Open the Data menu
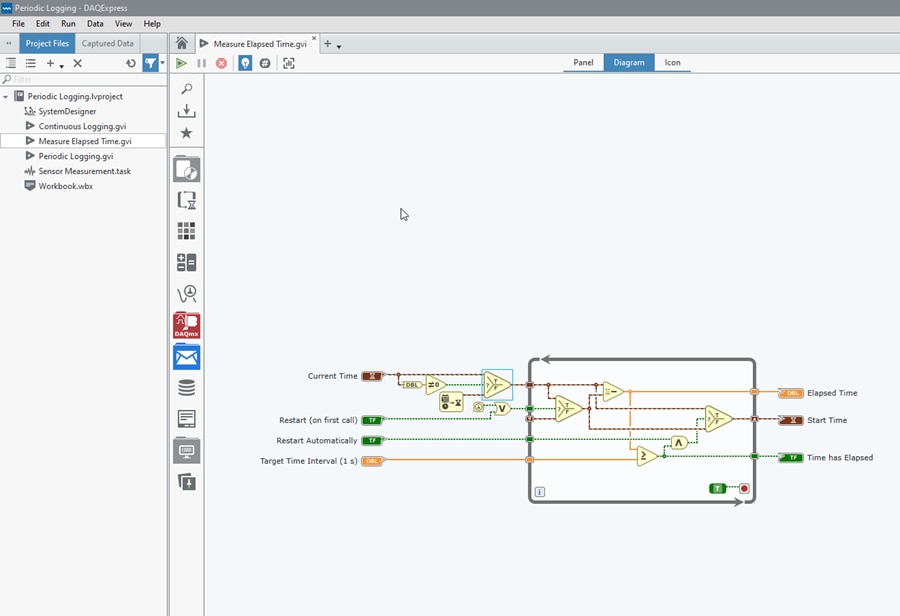 tap(95, 23)
